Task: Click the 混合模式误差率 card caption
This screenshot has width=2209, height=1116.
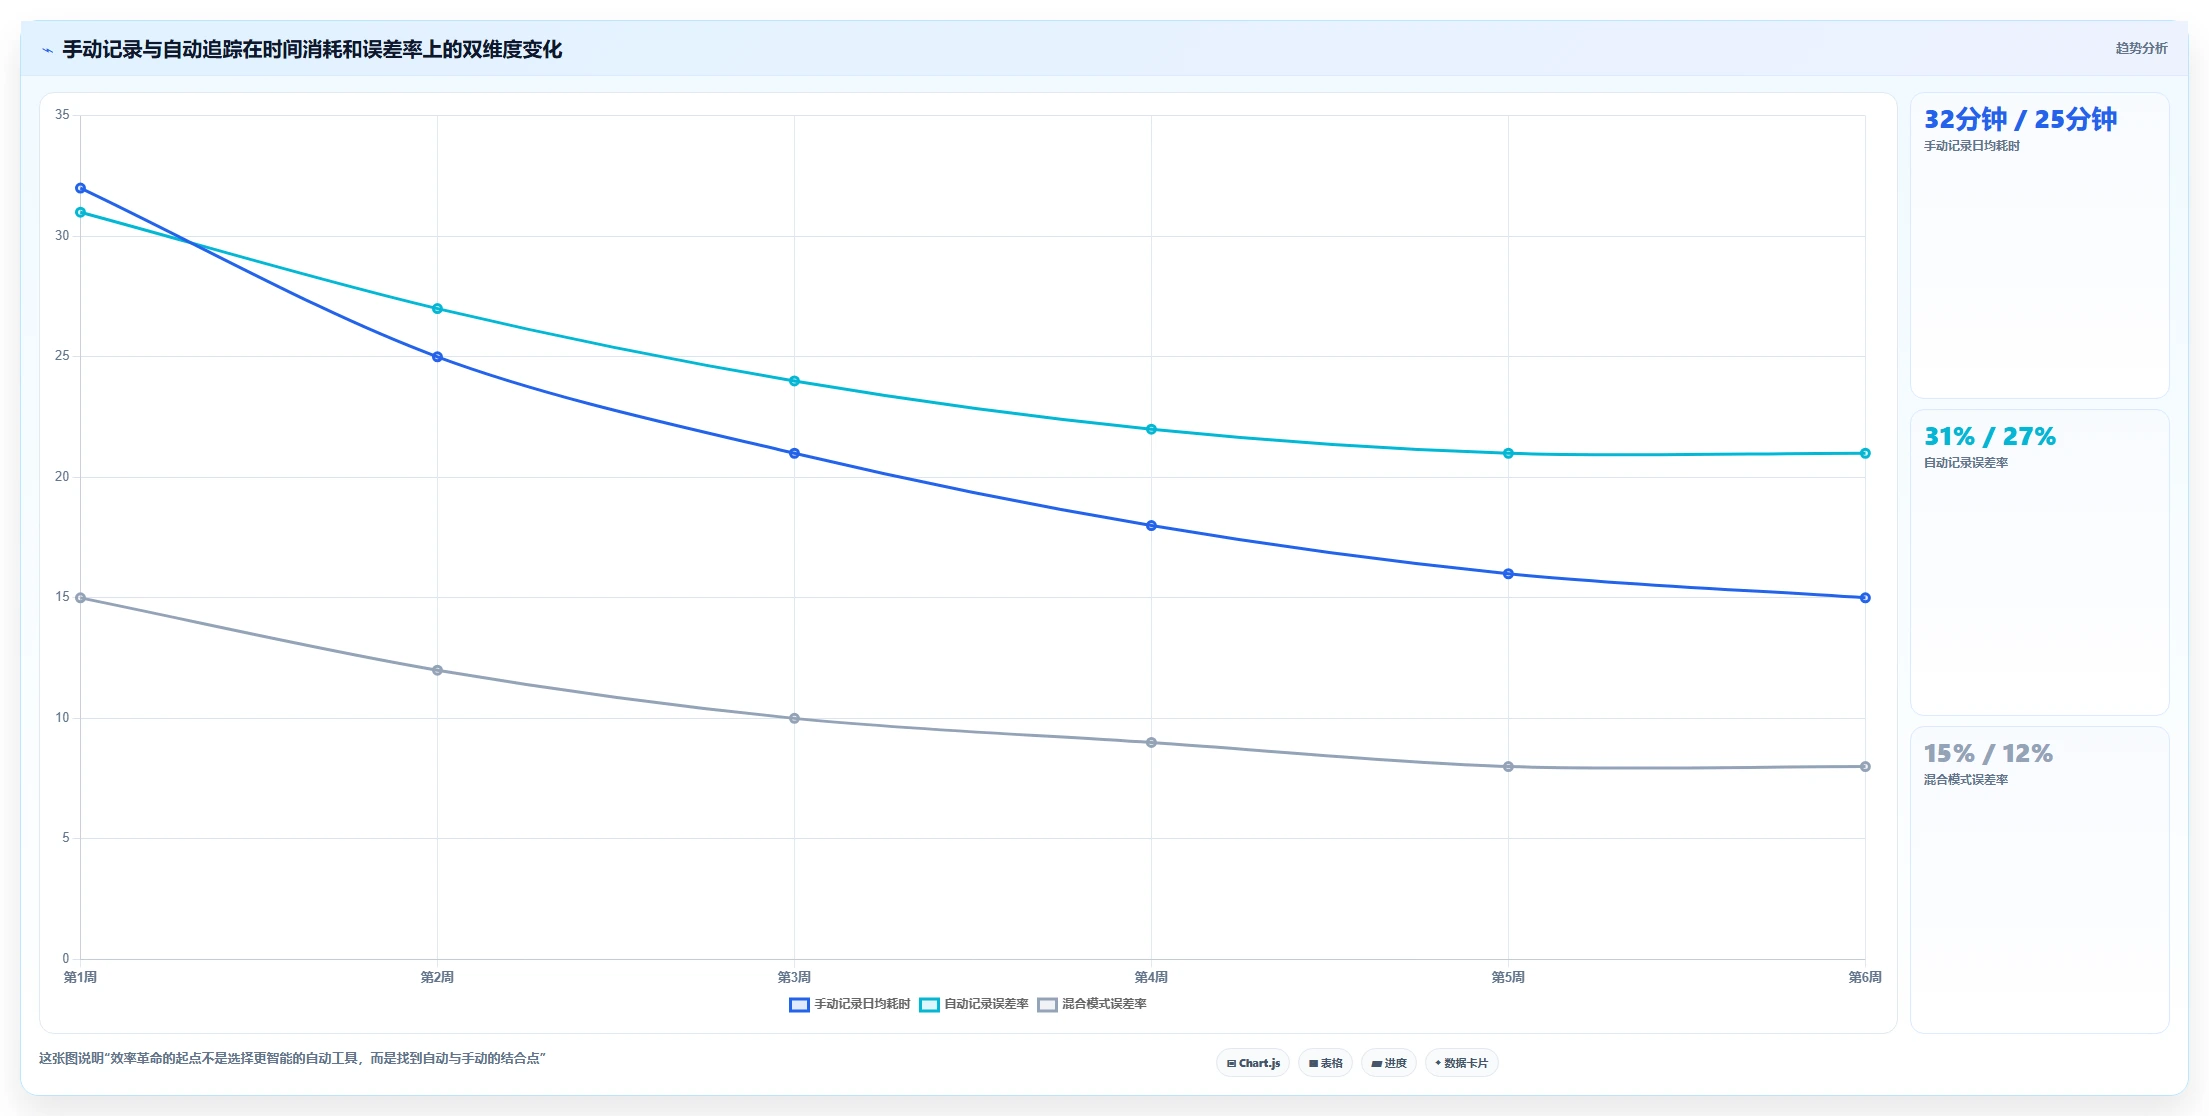Action: [1966, 780]
